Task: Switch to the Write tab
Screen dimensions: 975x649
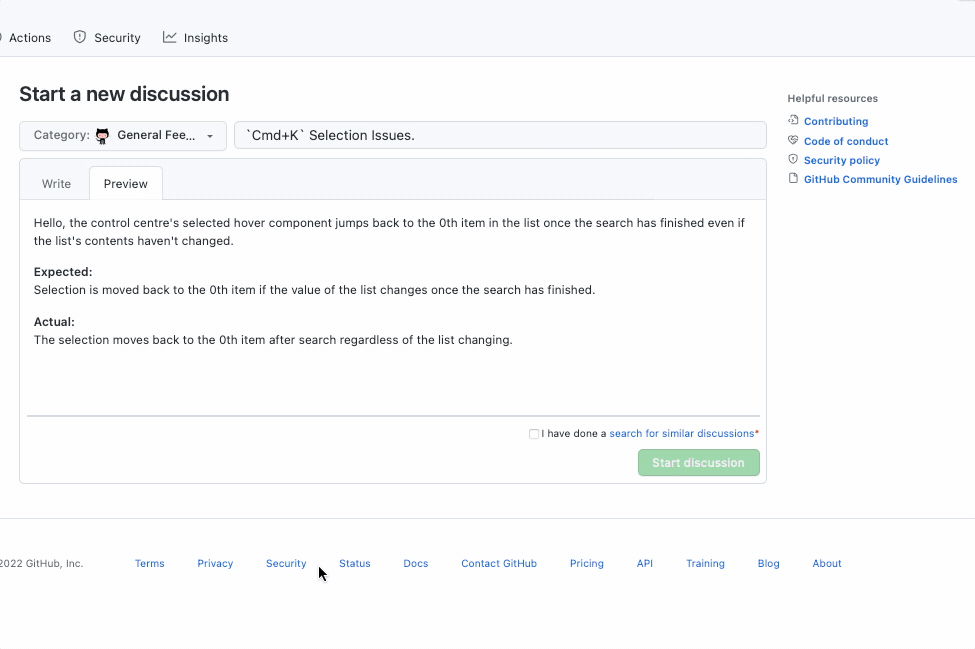Action: [x=55, y=183]
